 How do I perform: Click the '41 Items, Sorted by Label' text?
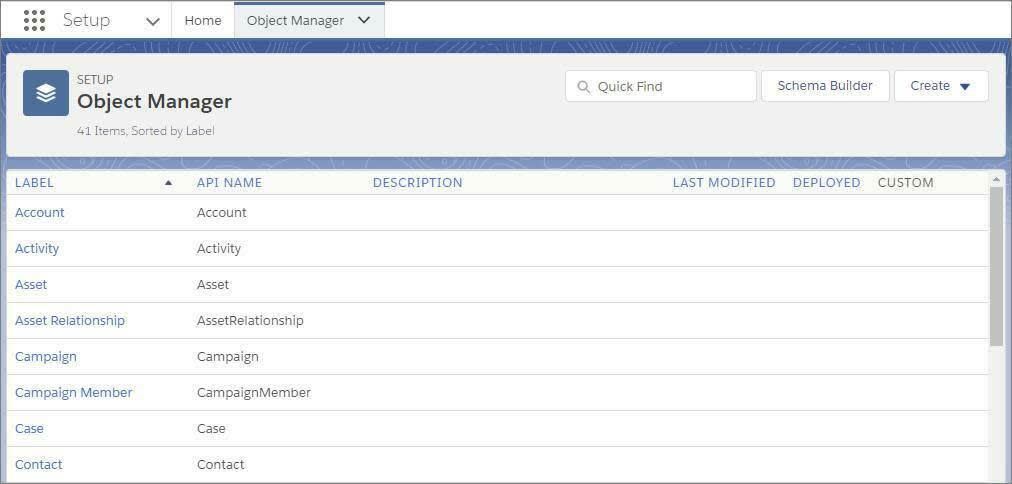coord(145,131)
